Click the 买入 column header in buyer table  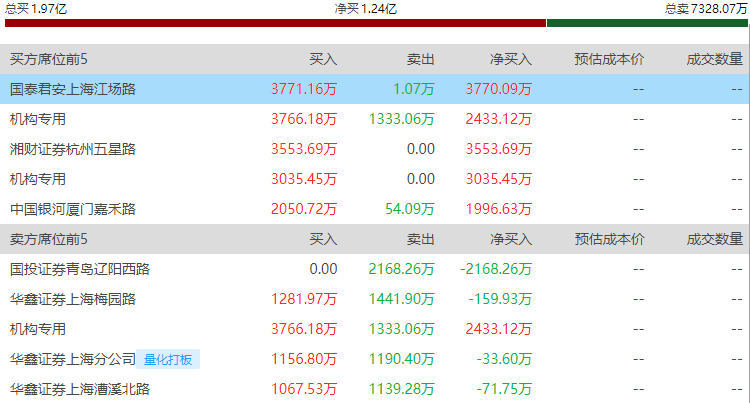(x=323, y=59)
